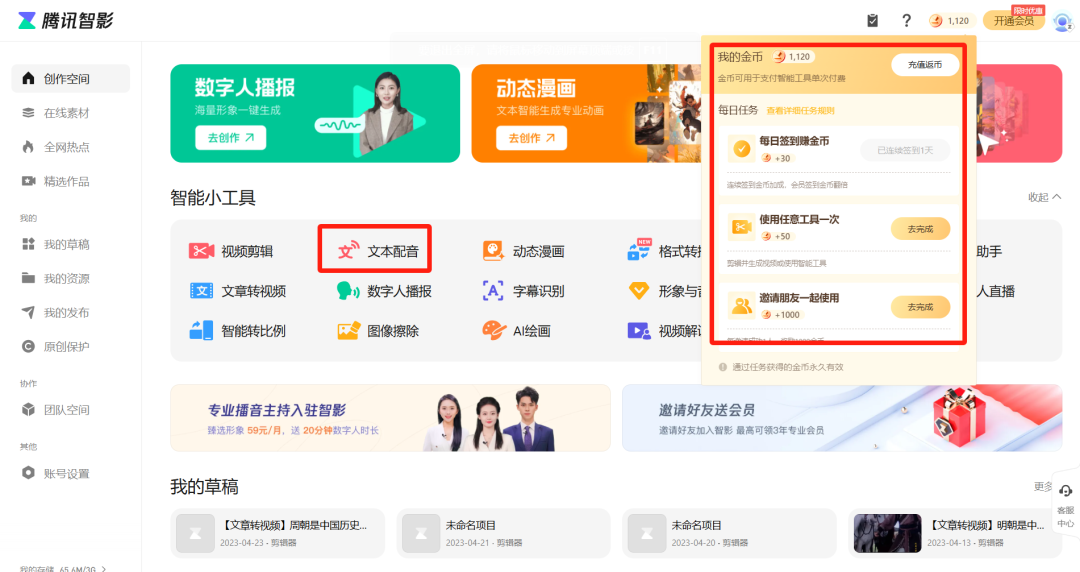
Task: Click the 原创保护 copyright icon
Action: point(28,347)
